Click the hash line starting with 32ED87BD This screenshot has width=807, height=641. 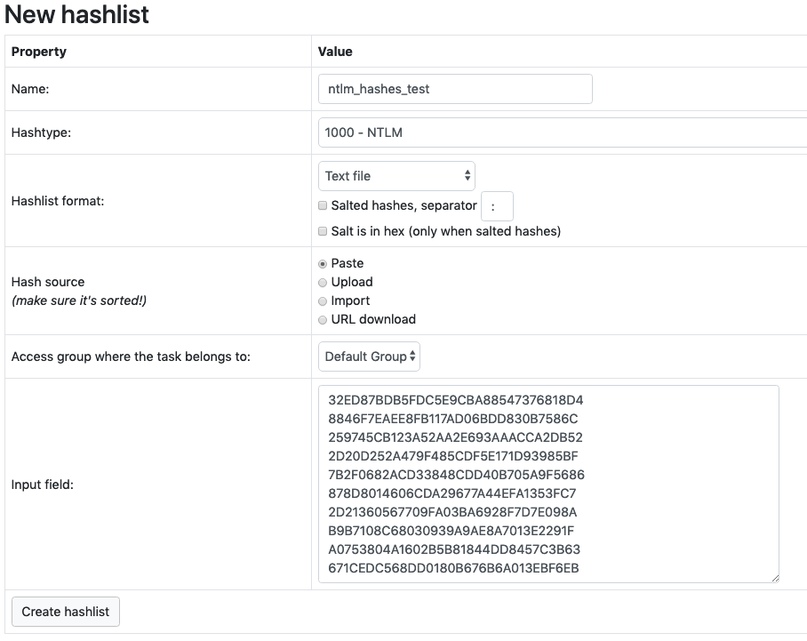coord(455,400)
